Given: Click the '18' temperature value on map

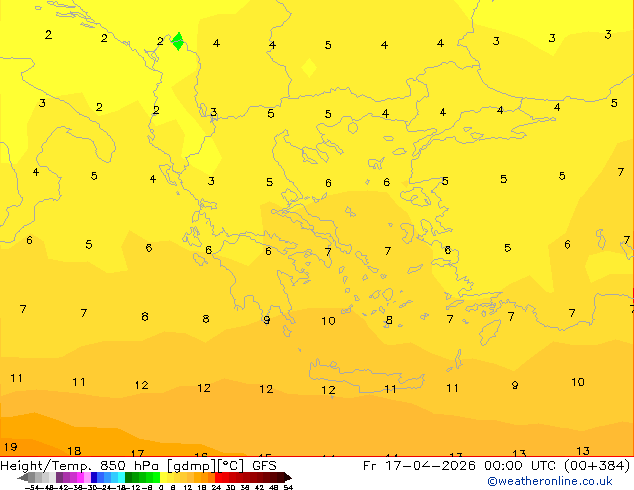Looking at the screenshot, I should click(74, 450).
